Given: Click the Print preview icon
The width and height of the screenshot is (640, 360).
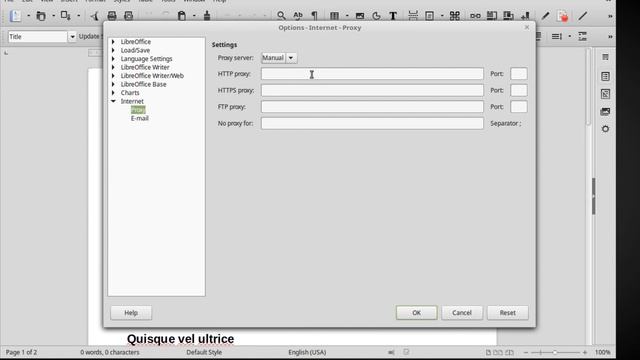Looking at the screenshot, I should [x=129, y=16].
